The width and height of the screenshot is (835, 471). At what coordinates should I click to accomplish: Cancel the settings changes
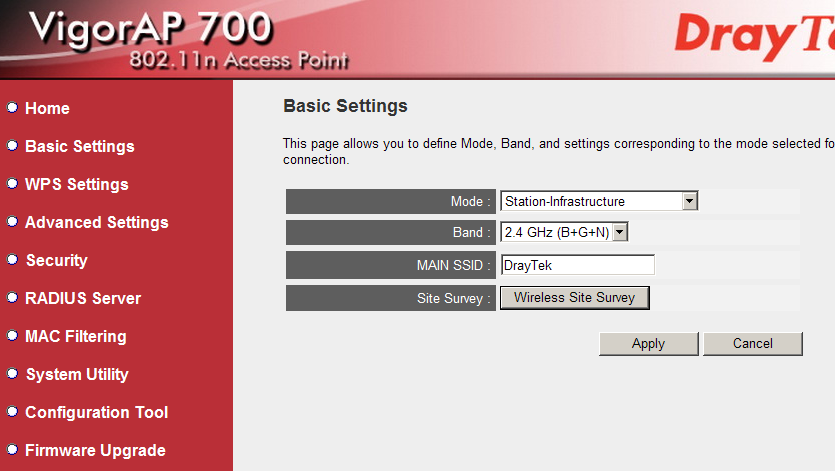tap(752, 343)
